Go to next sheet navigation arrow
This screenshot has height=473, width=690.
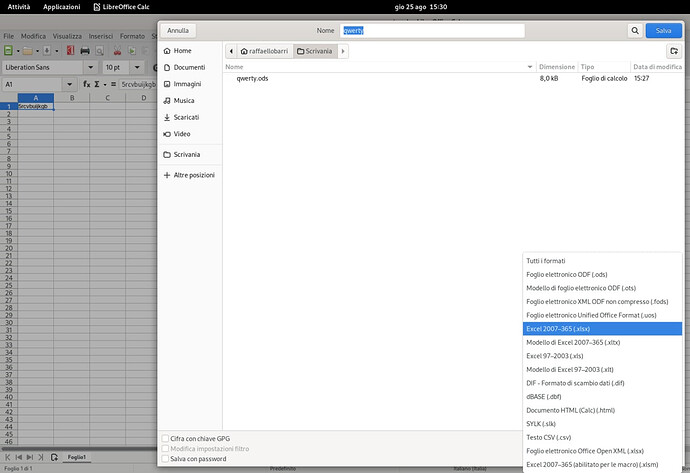(x=30, y=457)
